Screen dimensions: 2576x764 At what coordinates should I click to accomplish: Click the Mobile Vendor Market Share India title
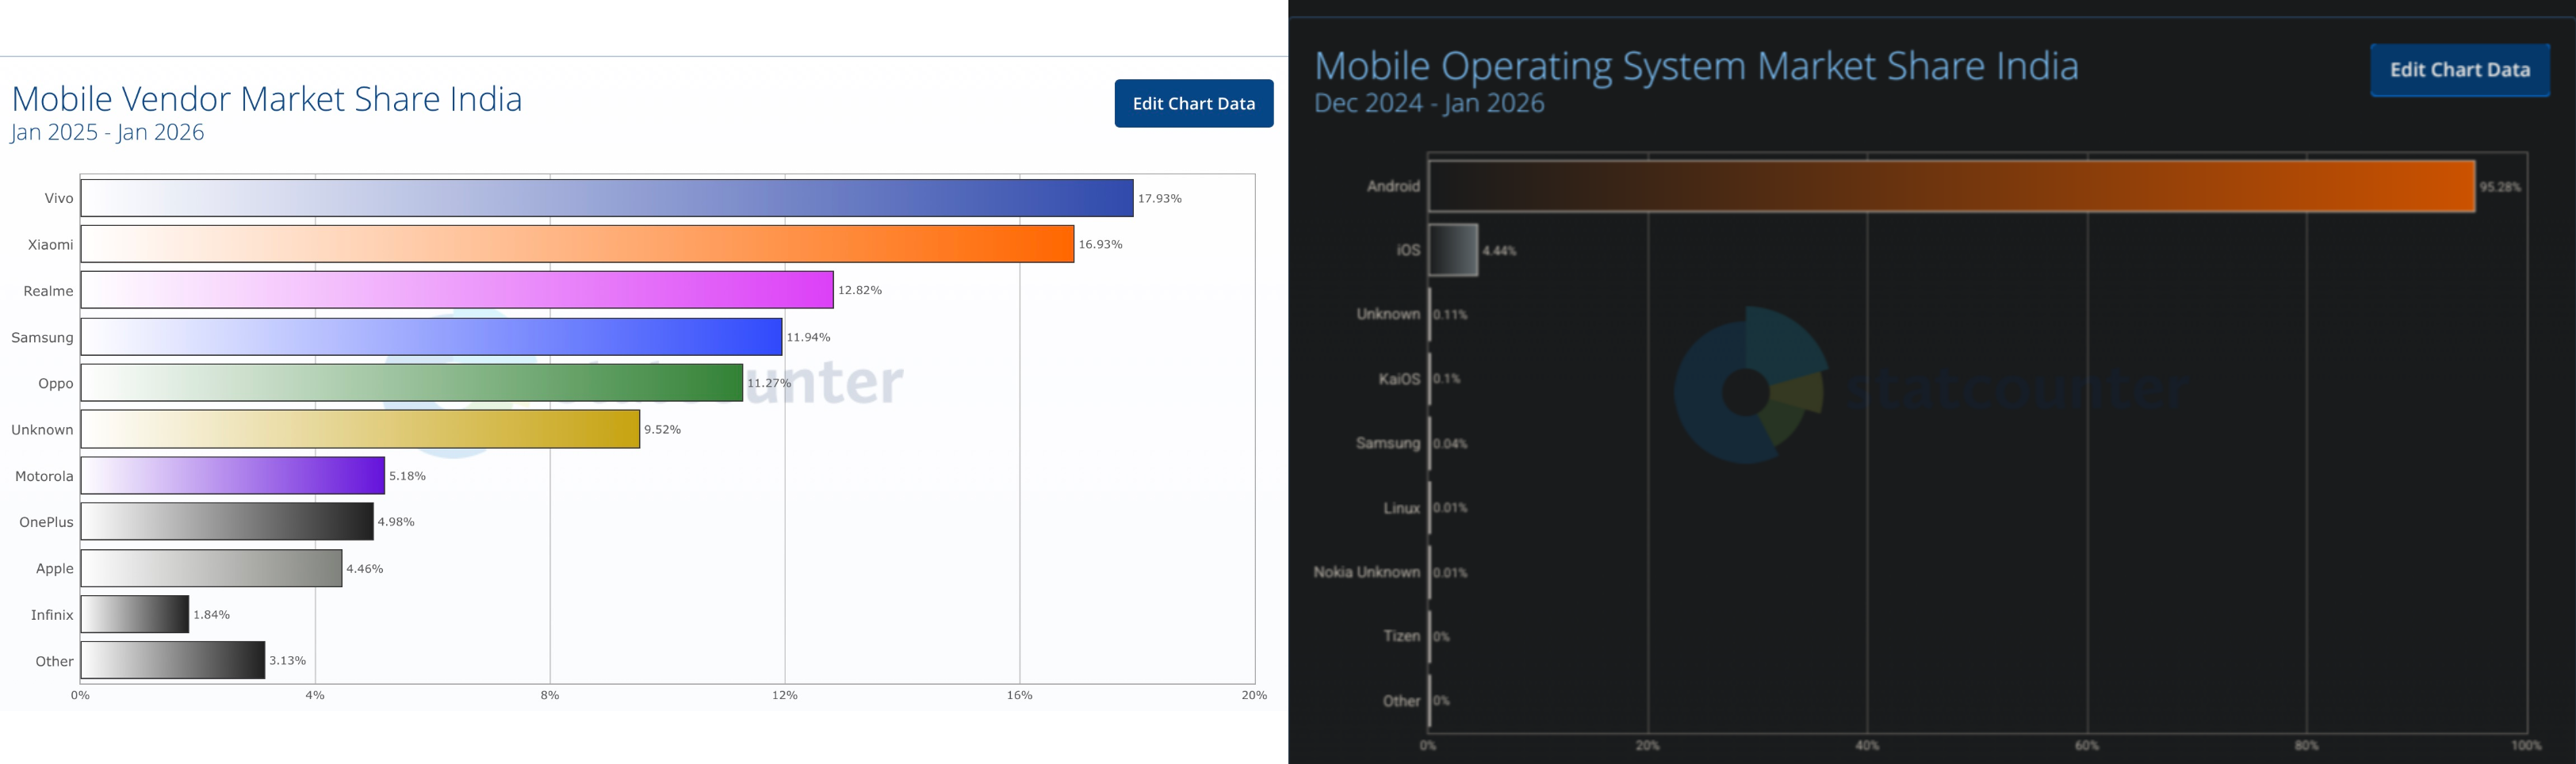click(267, 99)
